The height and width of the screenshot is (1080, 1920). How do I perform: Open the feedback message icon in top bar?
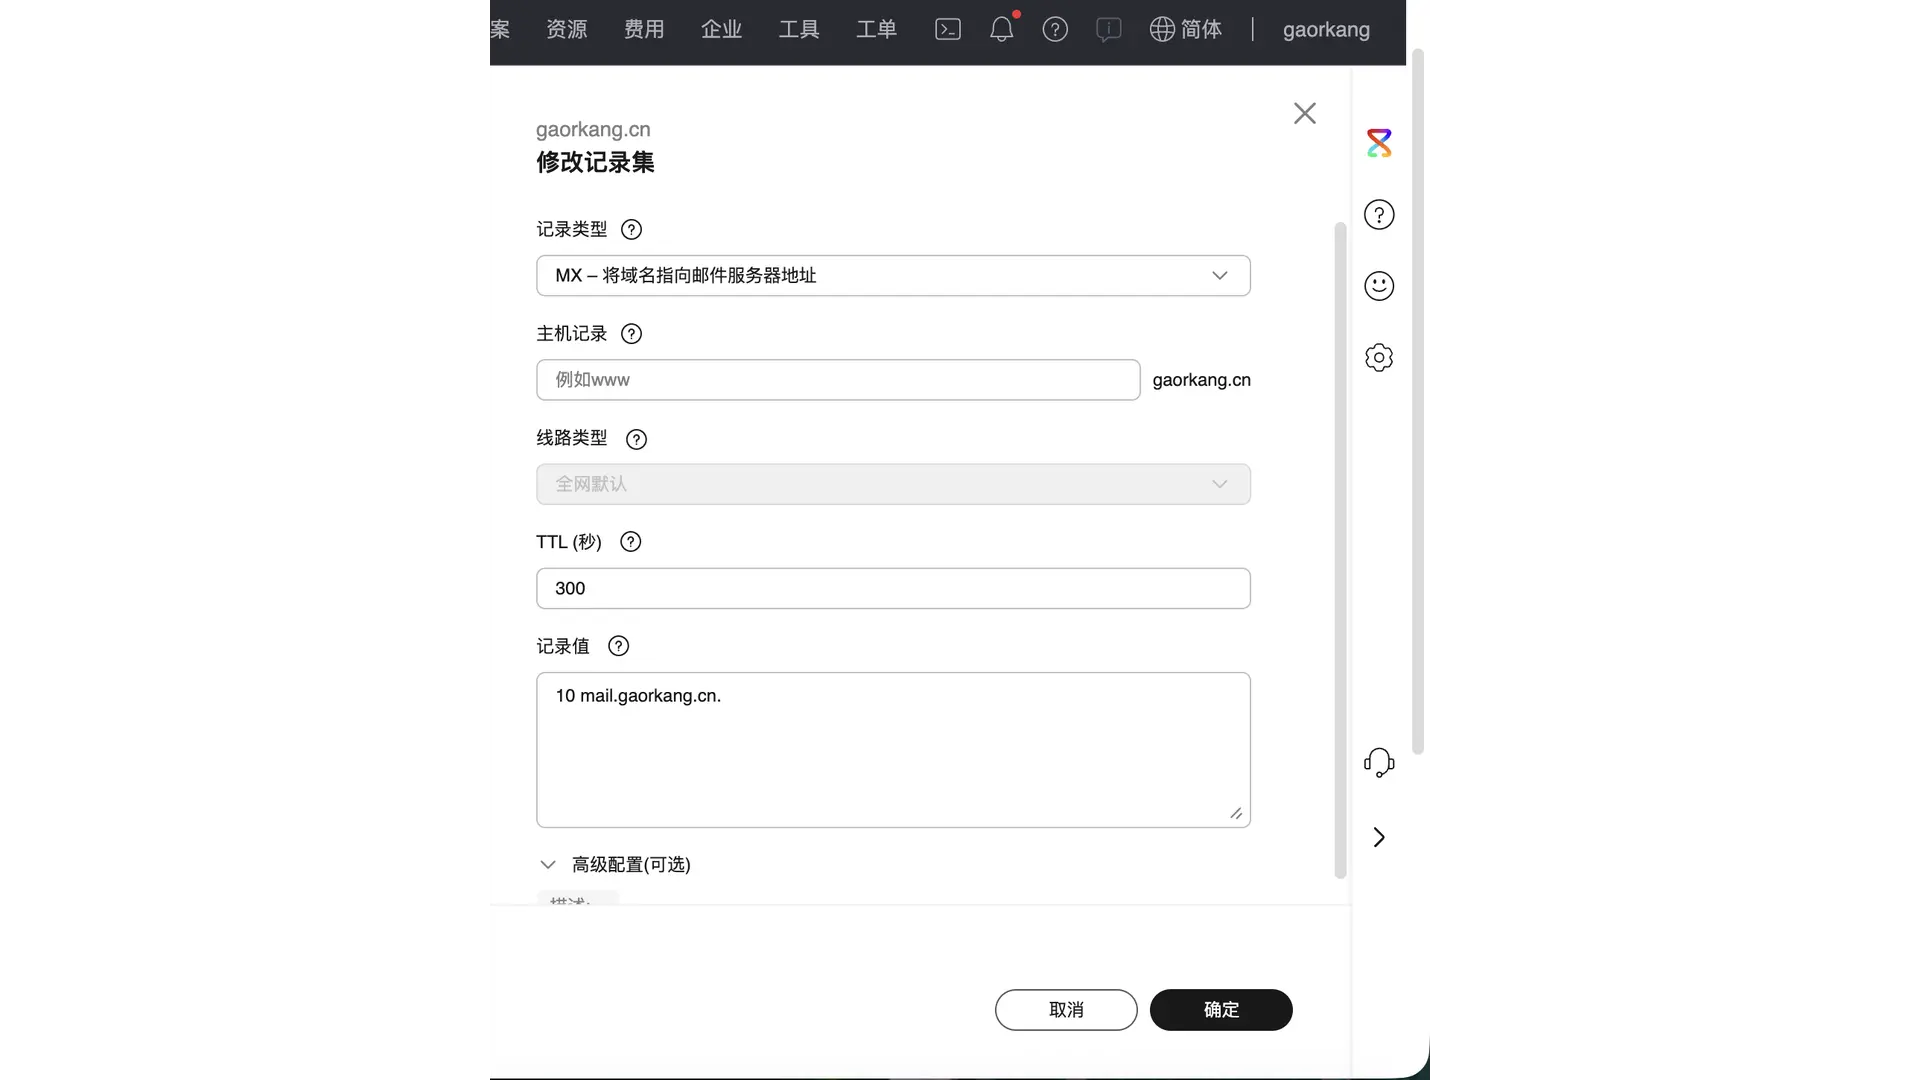1108,29
